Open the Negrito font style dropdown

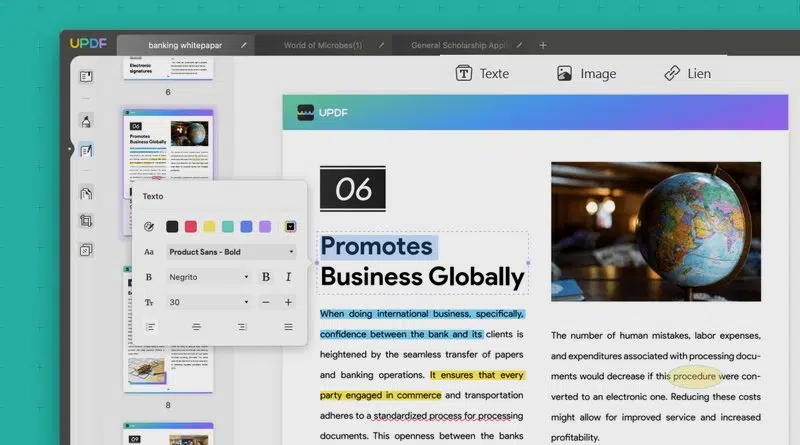(x=209, y=277)
